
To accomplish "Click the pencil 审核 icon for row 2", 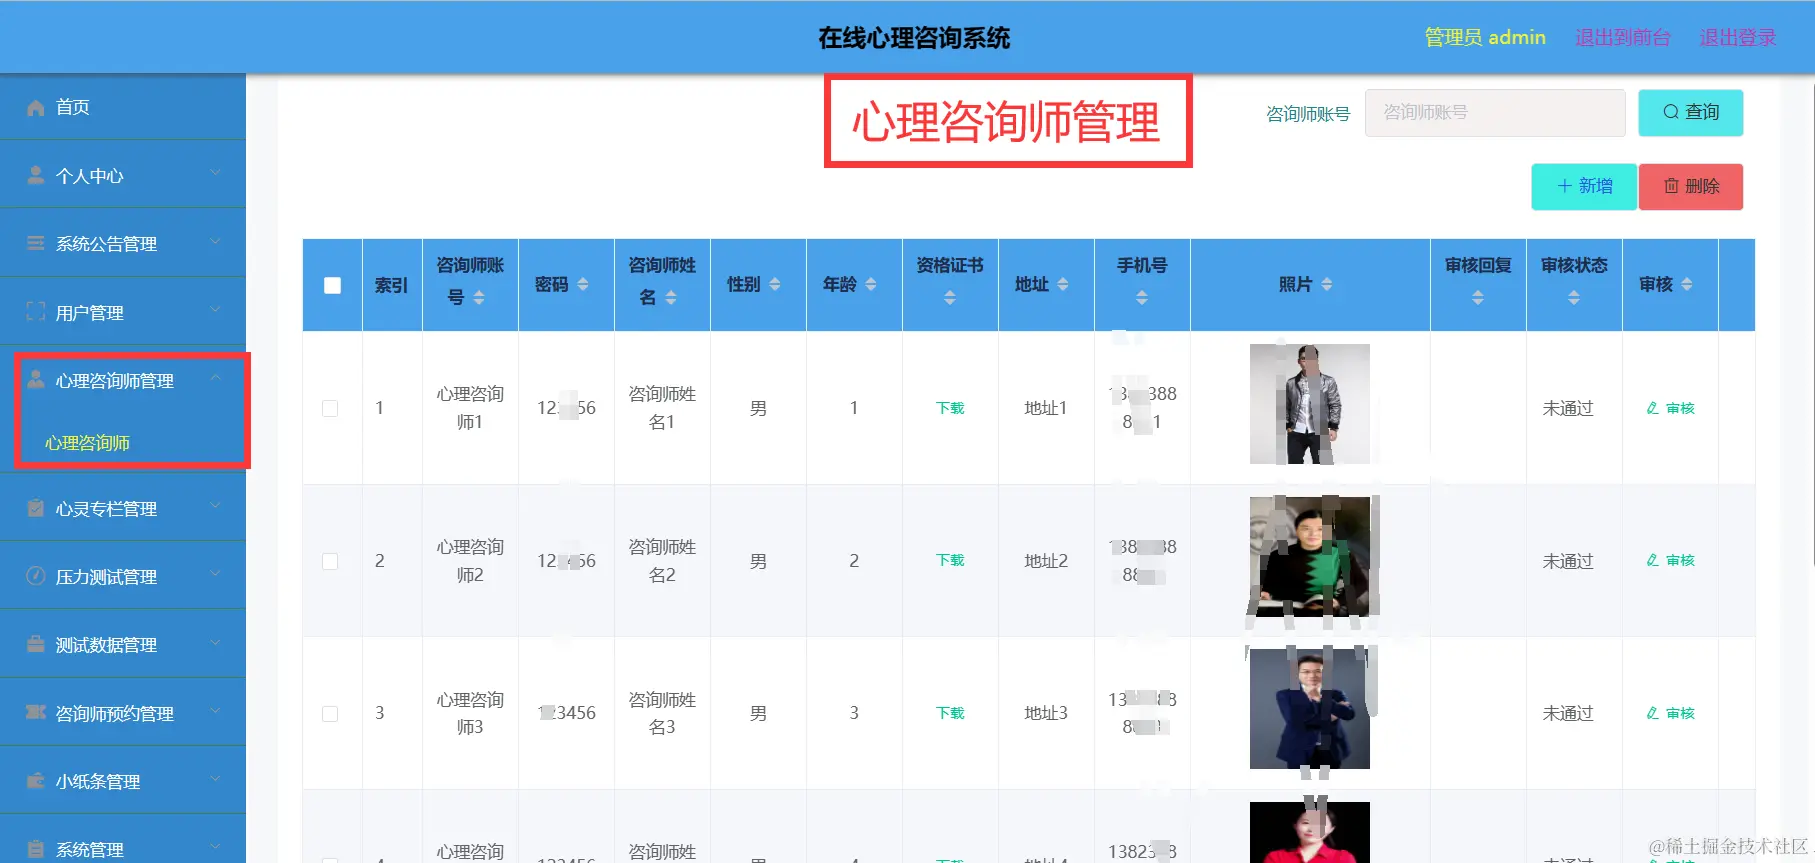I will tap(1653, 560).
